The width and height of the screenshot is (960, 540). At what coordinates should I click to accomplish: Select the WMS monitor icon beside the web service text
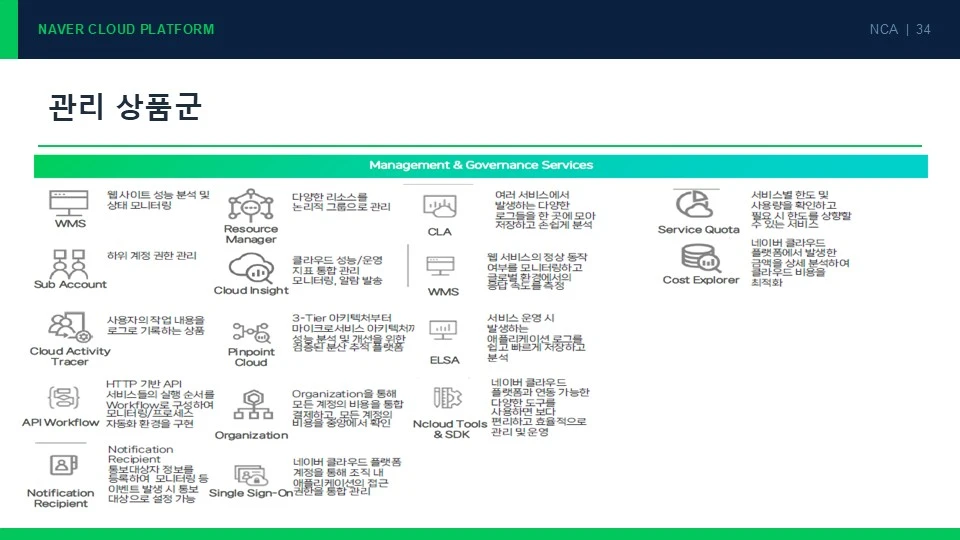point(441,266)
